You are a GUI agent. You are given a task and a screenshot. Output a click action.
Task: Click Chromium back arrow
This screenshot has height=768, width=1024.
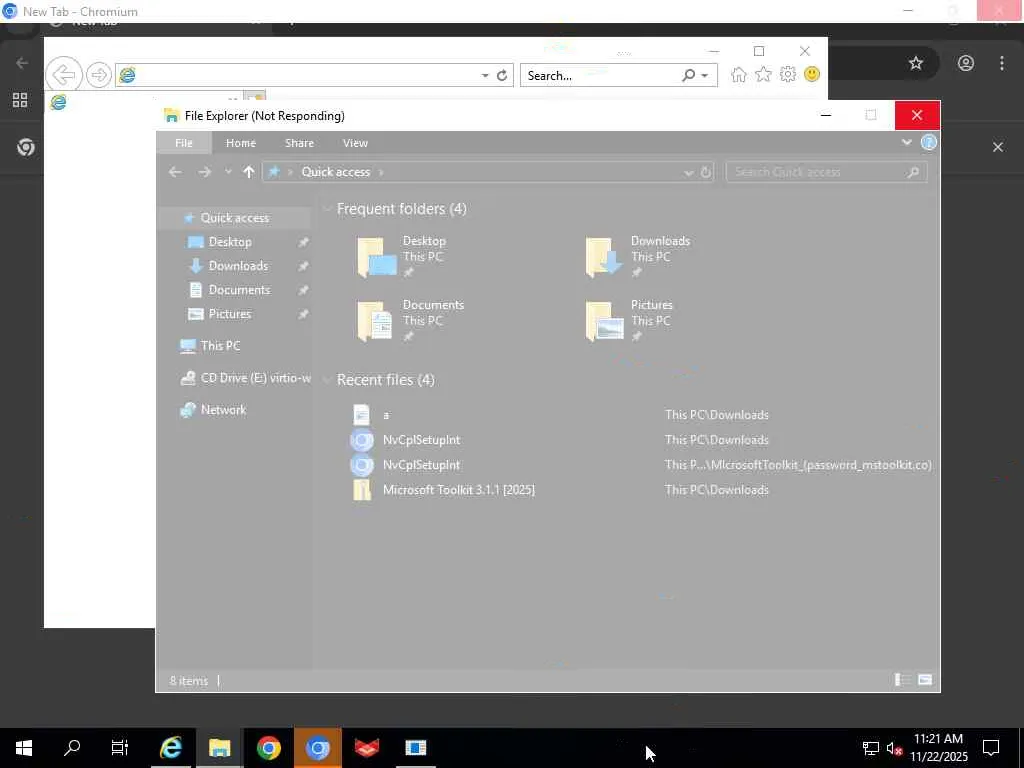(x=22, y=63)
